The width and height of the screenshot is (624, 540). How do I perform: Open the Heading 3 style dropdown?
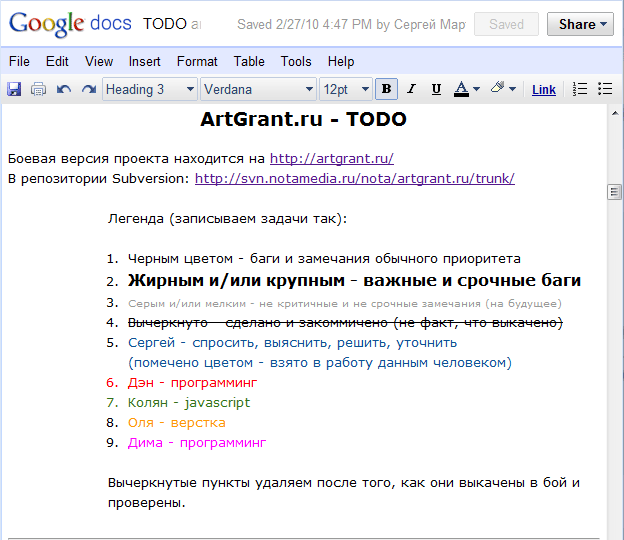click(150, 89)
